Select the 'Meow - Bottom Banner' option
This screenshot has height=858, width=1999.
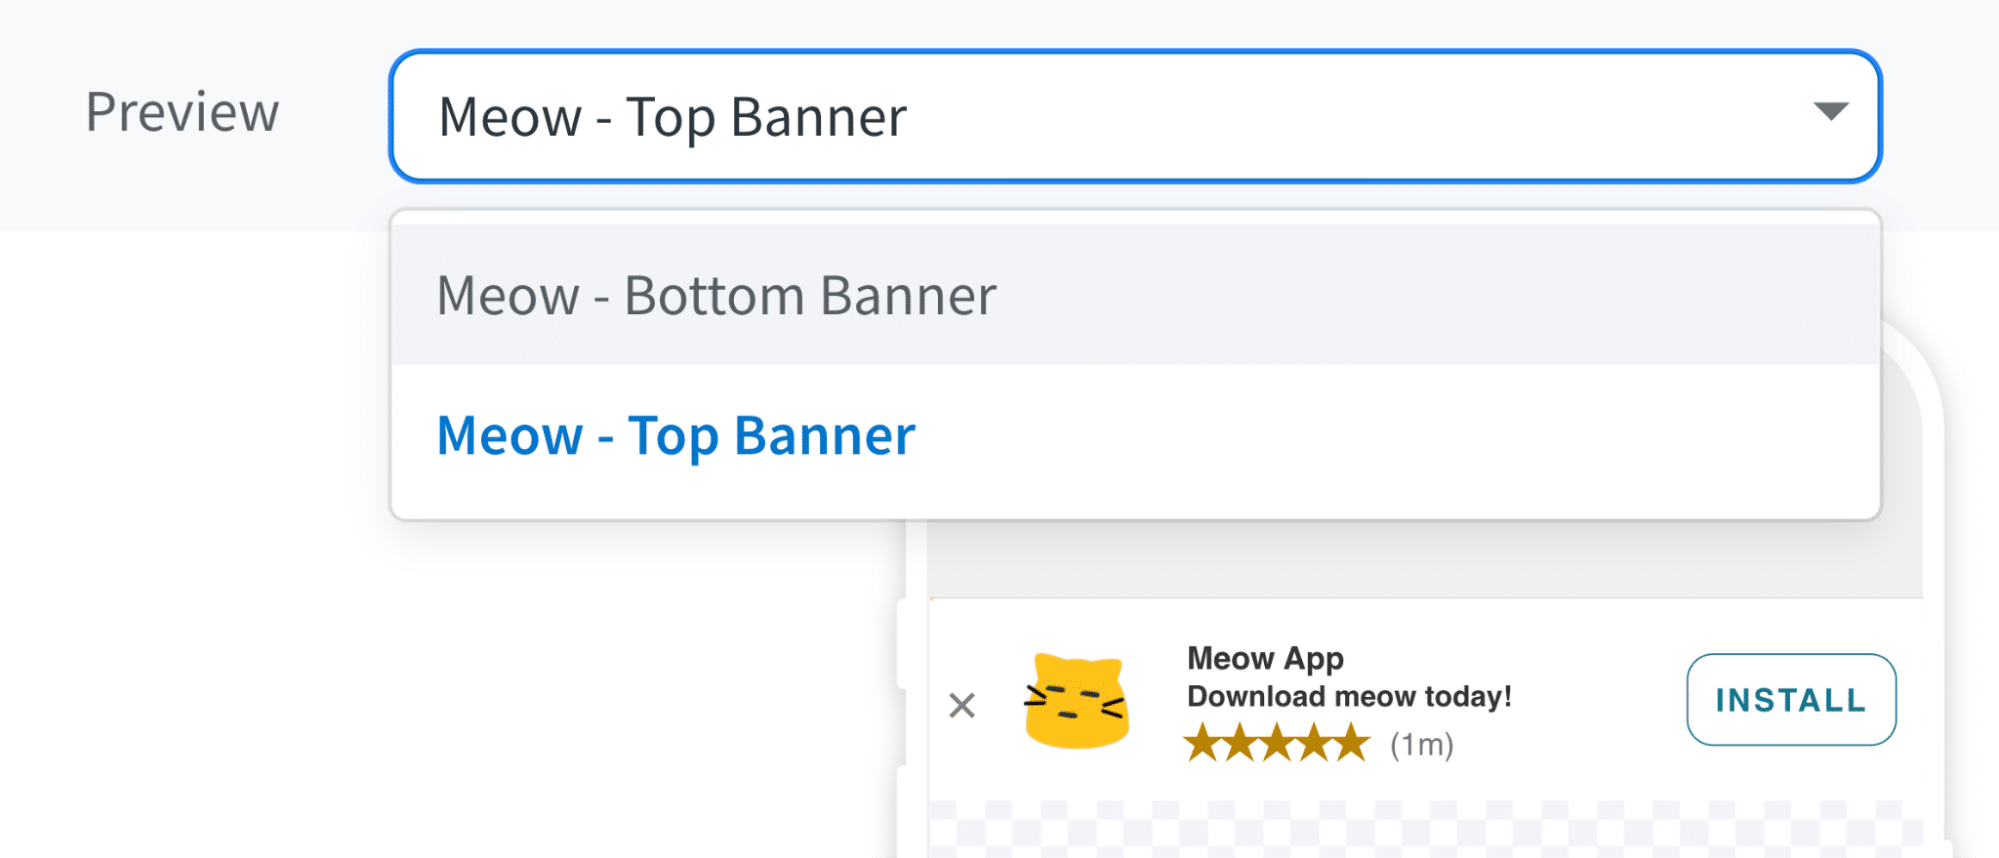coord(716,296)
